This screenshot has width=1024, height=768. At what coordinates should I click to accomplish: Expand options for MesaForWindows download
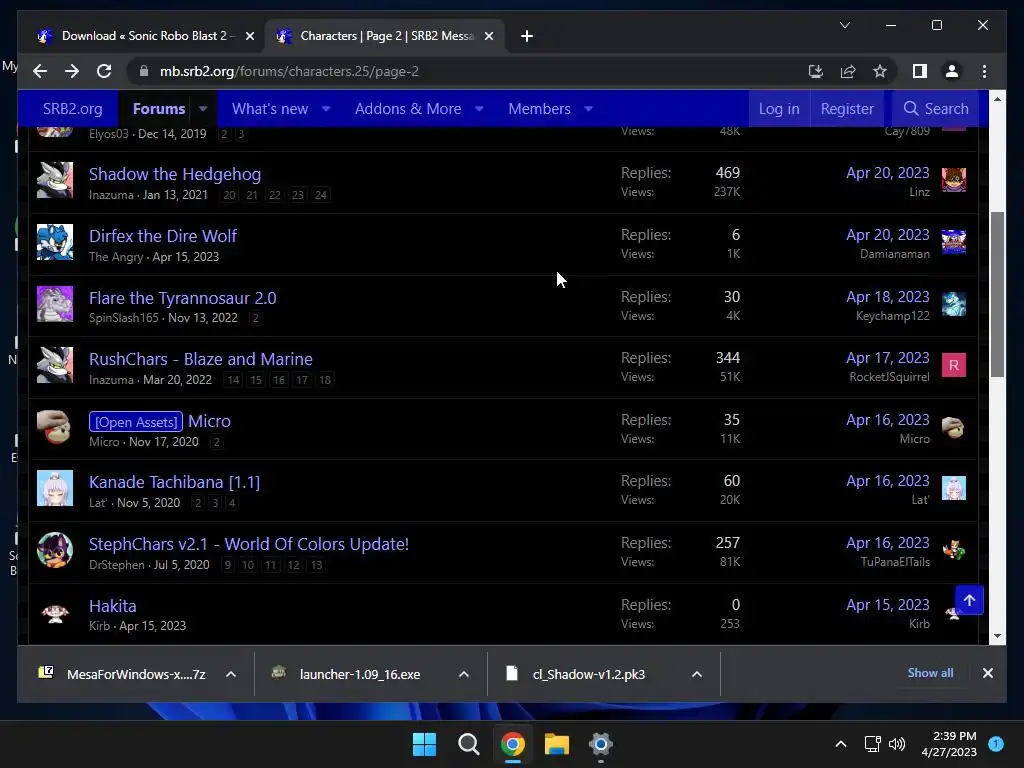(x=231, y=674)
